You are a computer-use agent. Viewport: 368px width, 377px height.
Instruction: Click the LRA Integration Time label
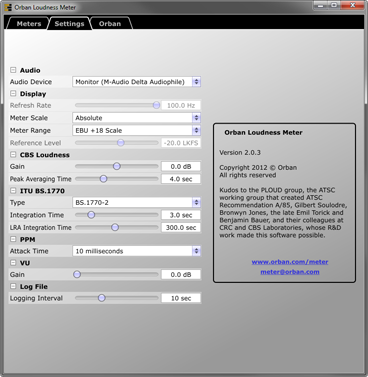tap(40, 228)
